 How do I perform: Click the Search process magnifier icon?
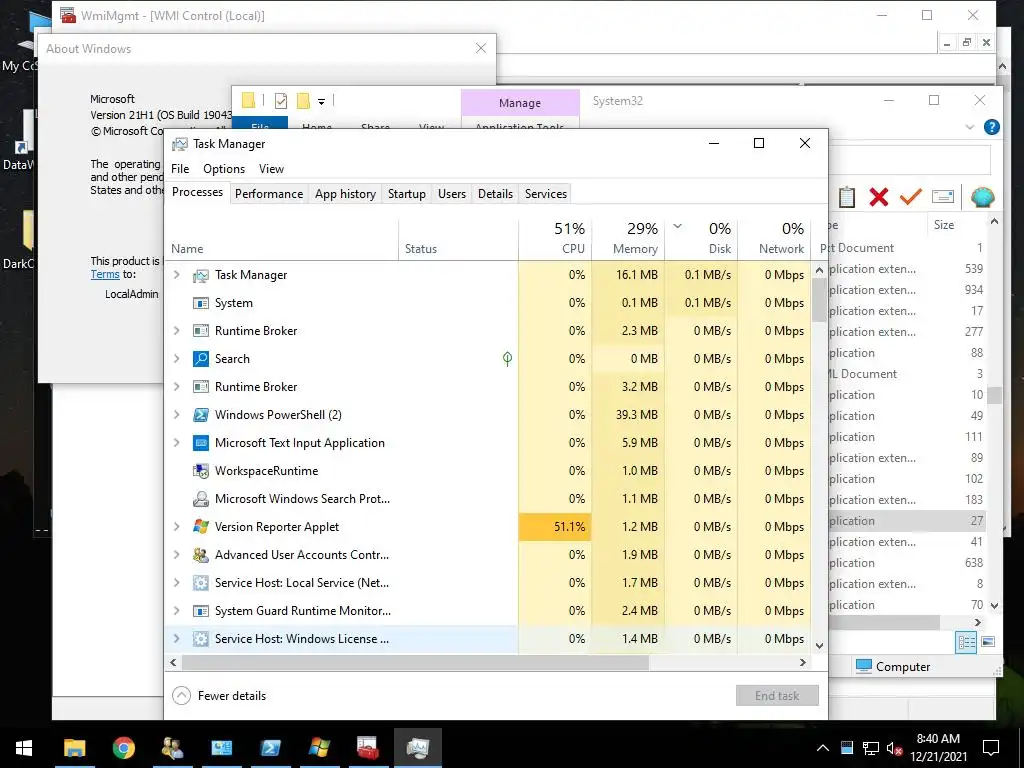(200, 359)
